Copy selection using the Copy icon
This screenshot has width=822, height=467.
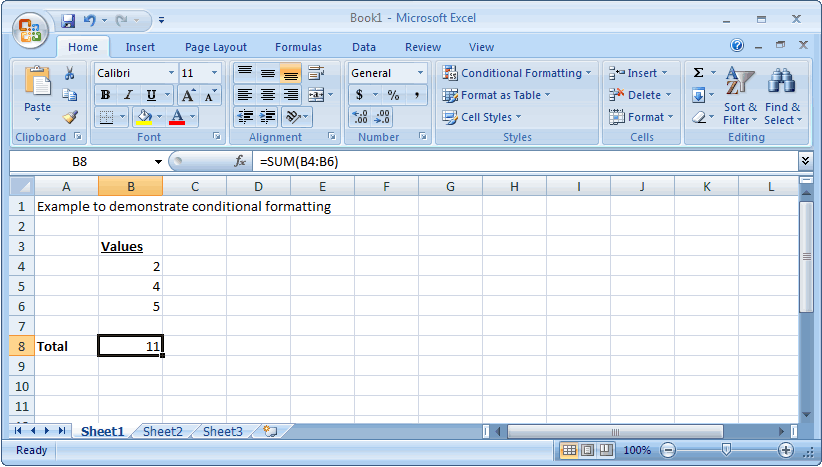pyautogui.click(x=69, y=95)
